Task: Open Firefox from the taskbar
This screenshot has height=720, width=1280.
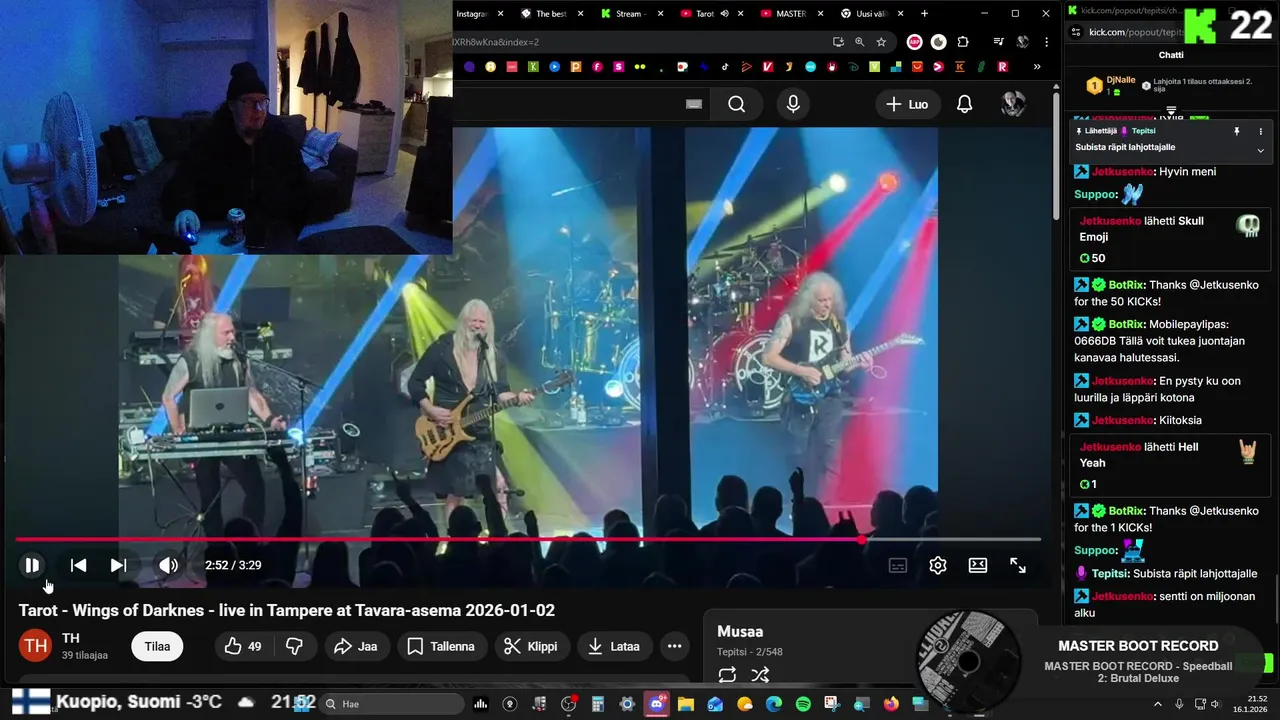Action: 891,704
